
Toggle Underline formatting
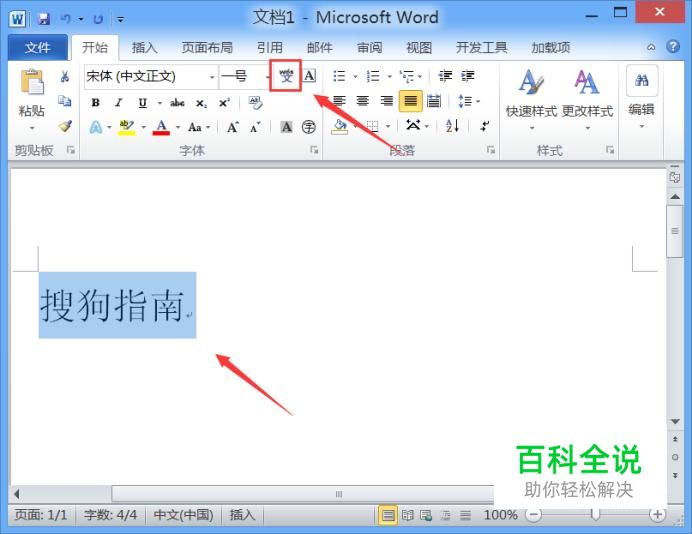(142, 103)
